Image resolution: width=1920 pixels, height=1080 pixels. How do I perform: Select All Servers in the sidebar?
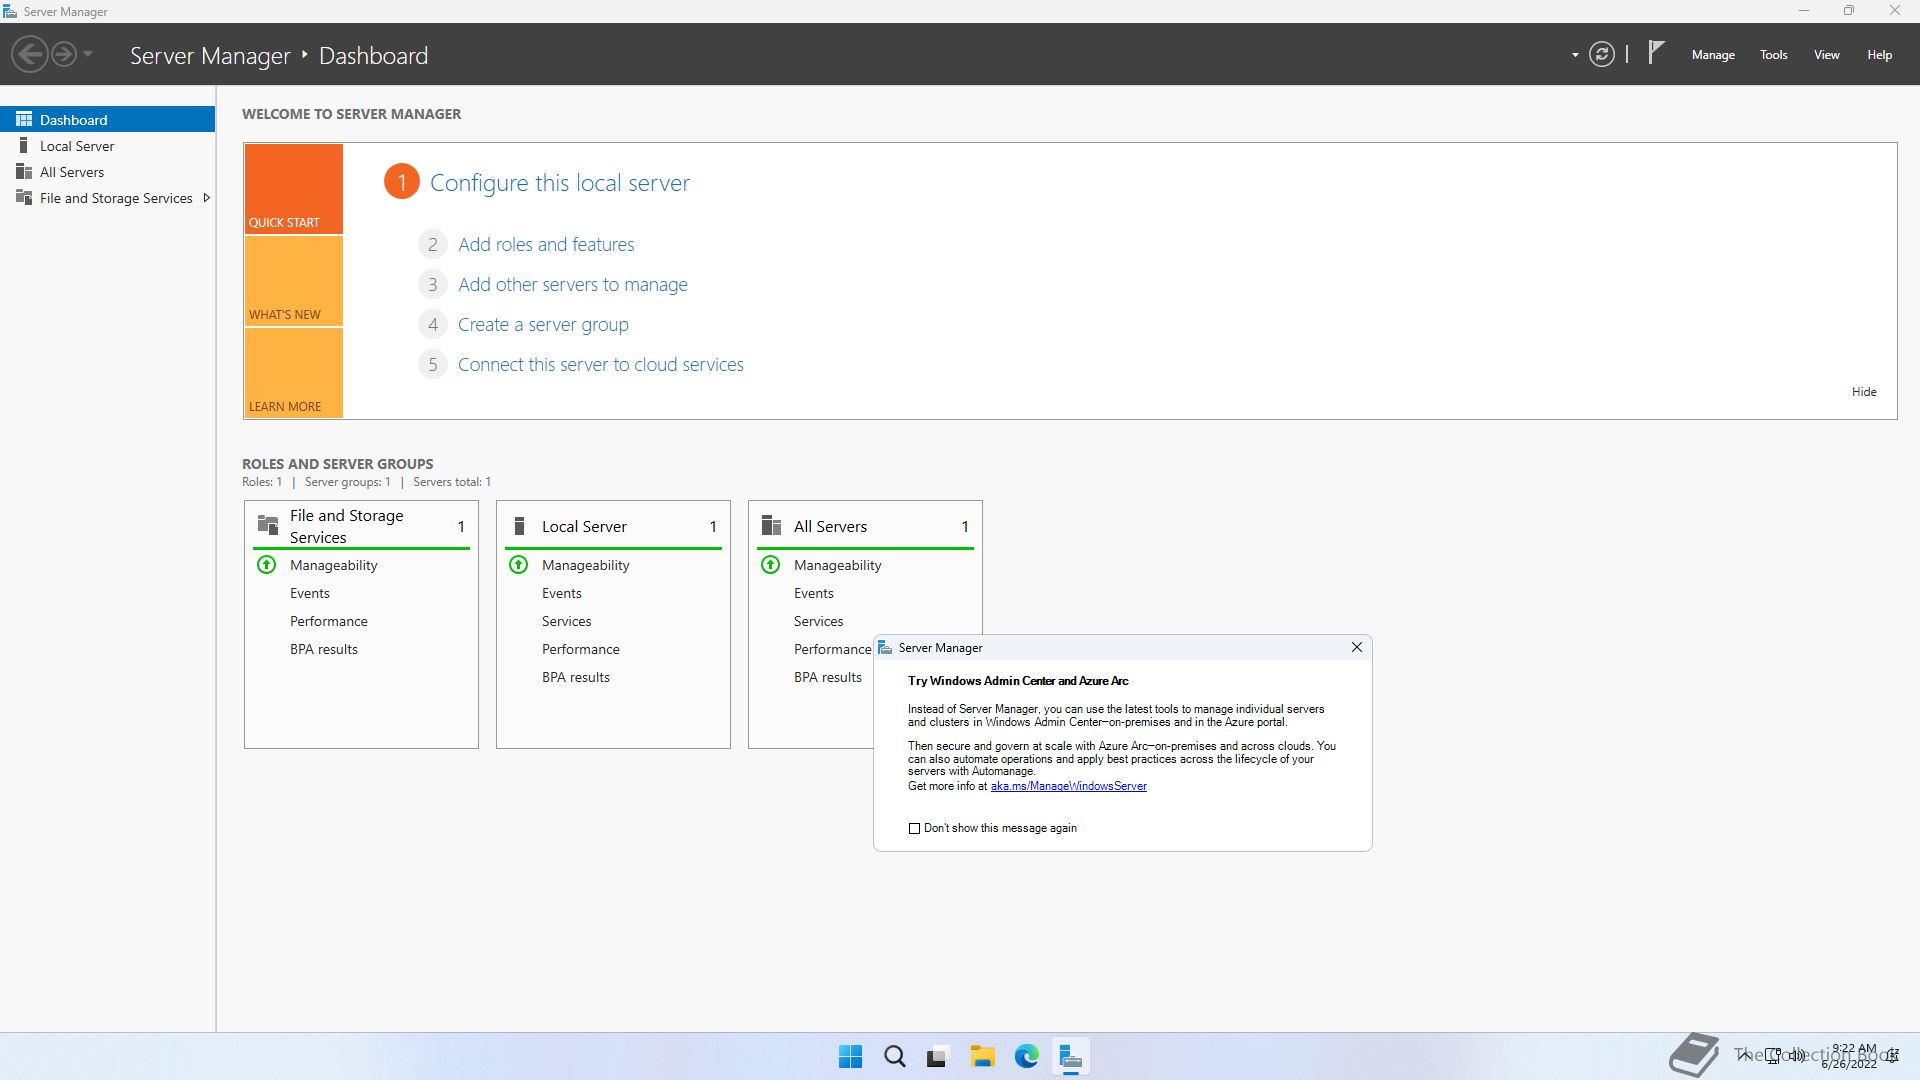(x=108, y=172)
